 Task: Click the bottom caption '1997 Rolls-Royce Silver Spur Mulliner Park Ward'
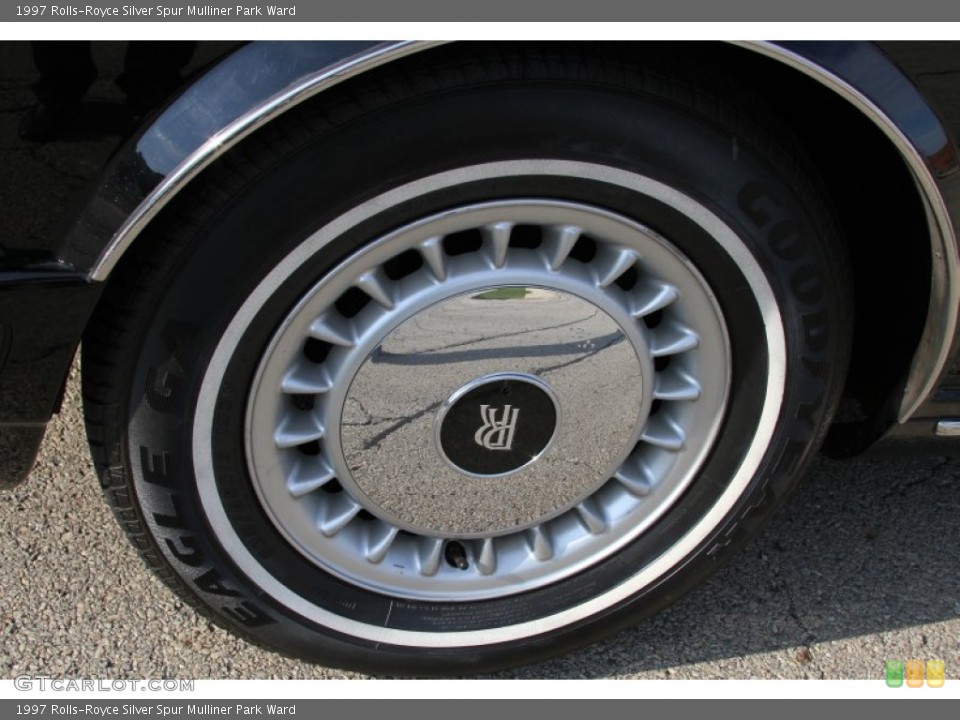[156, 710]
